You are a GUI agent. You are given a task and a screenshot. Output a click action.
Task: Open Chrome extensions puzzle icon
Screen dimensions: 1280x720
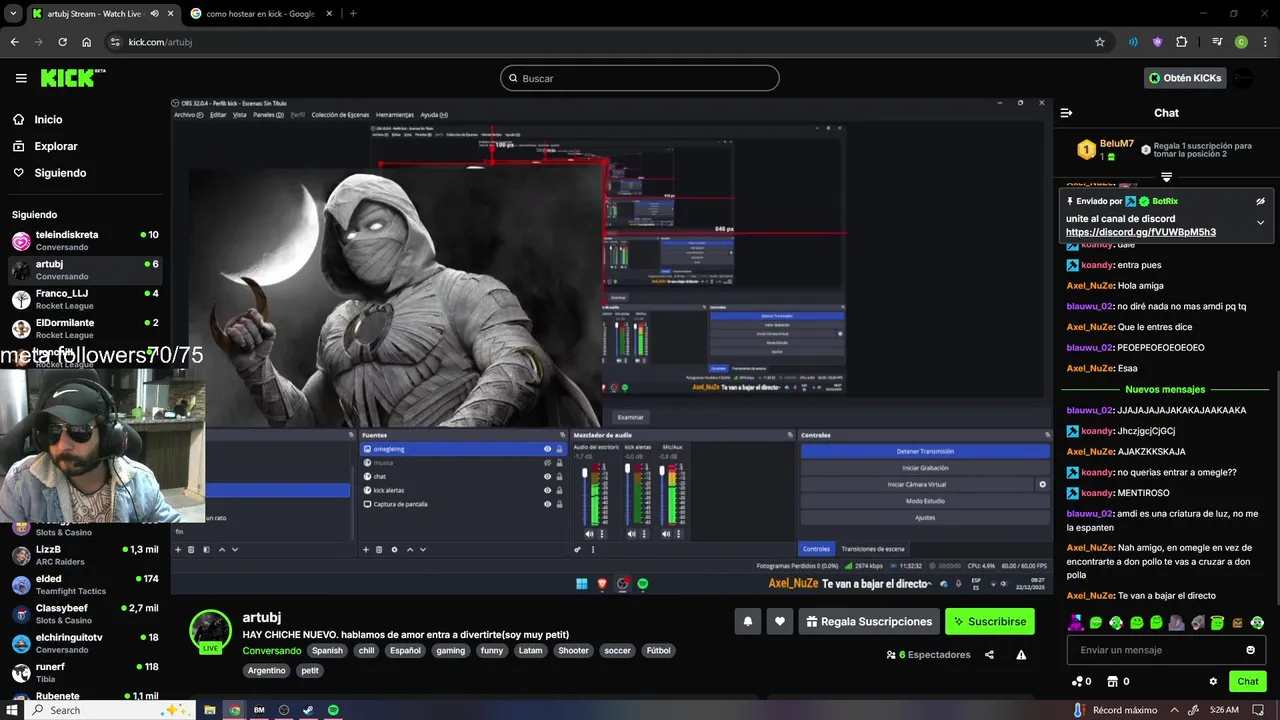pos(1182,42)
